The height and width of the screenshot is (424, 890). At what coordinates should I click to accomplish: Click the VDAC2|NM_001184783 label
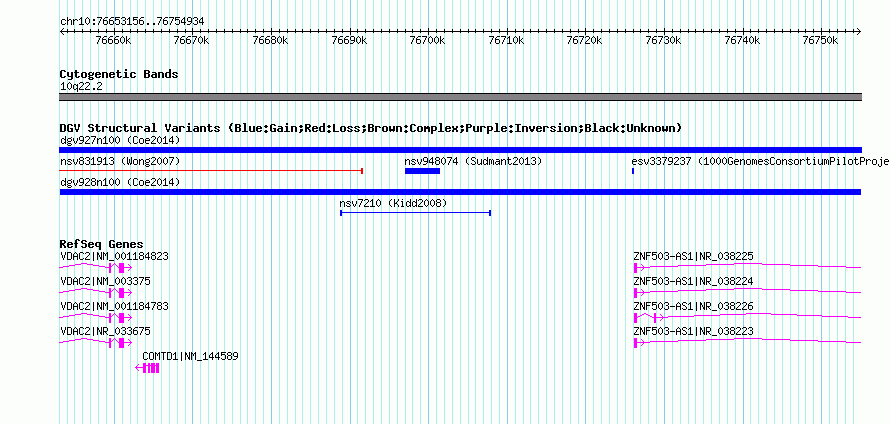114,307
